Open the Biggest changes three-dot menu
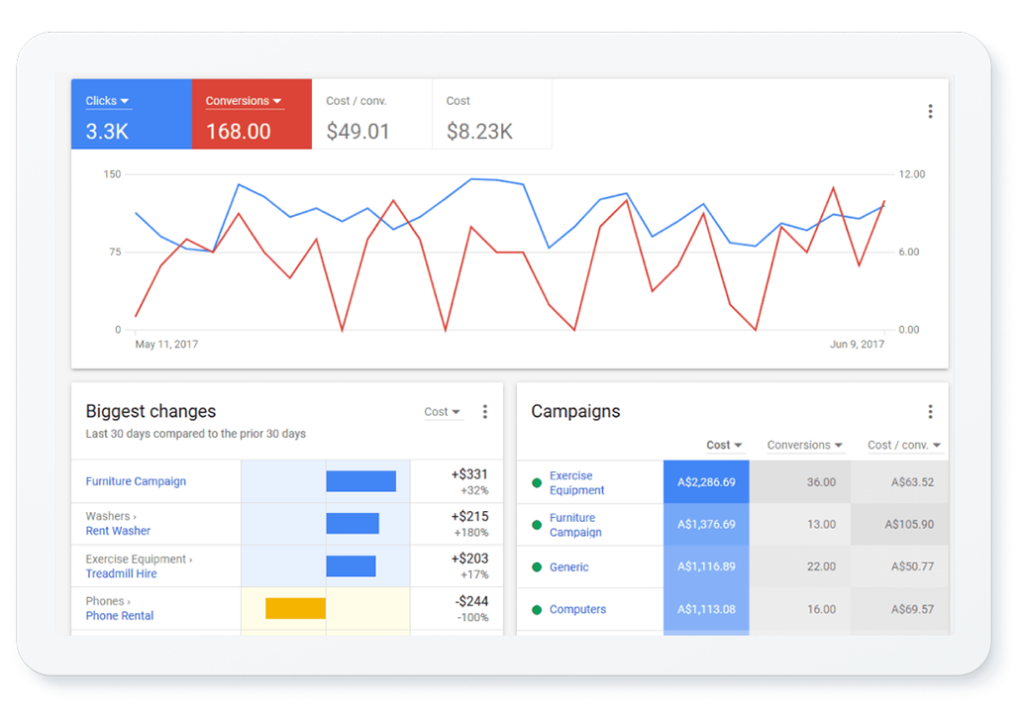Screen dimensions: 1024x721 [485, 411]
